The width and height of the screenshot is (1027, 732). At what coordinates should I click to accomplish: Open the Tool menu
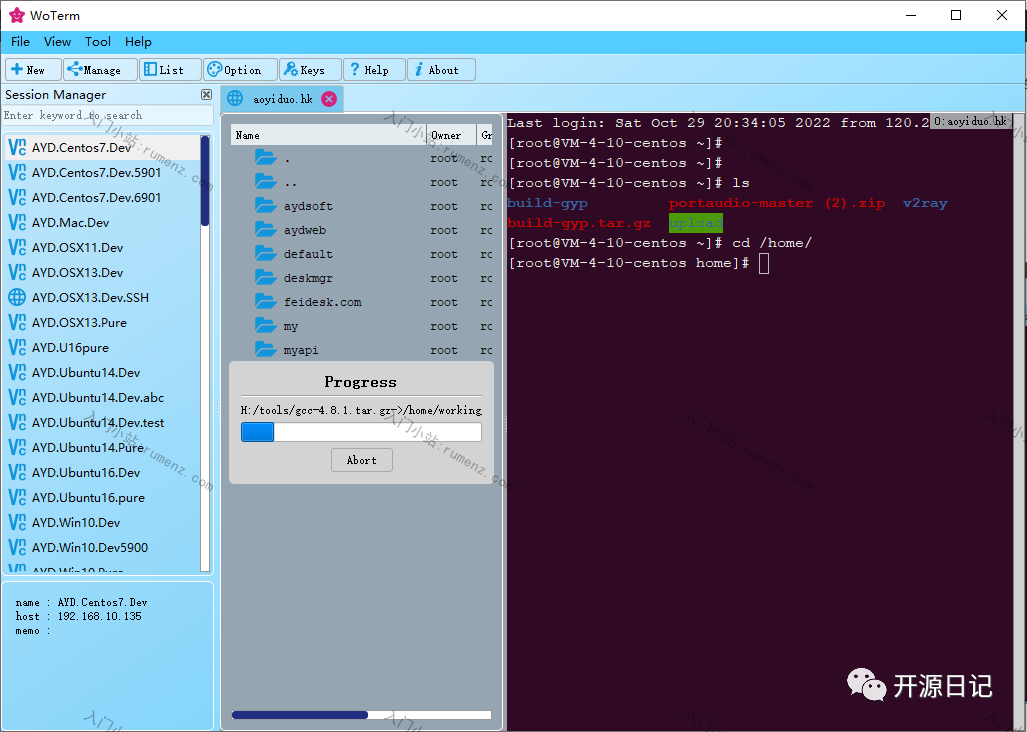coord(98,42)
